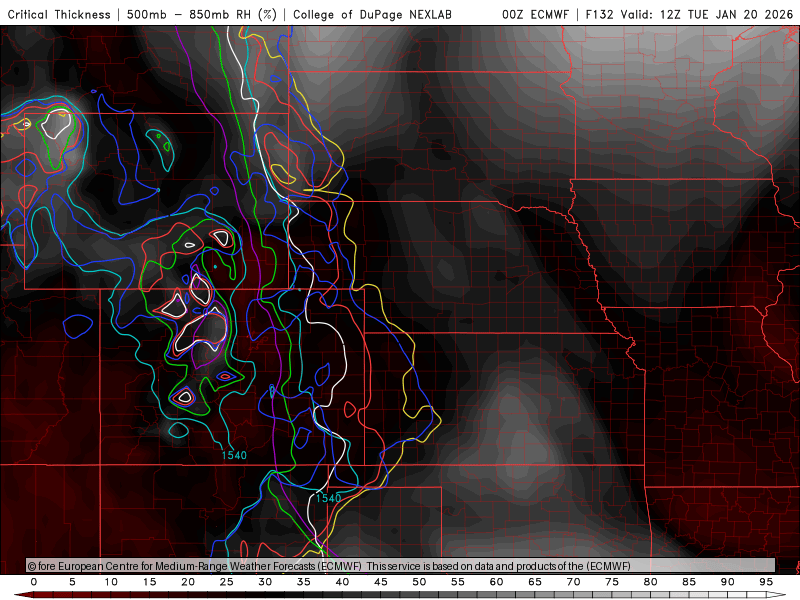Click the ECMWF copyright notice banner

click(x=401, y=566)
